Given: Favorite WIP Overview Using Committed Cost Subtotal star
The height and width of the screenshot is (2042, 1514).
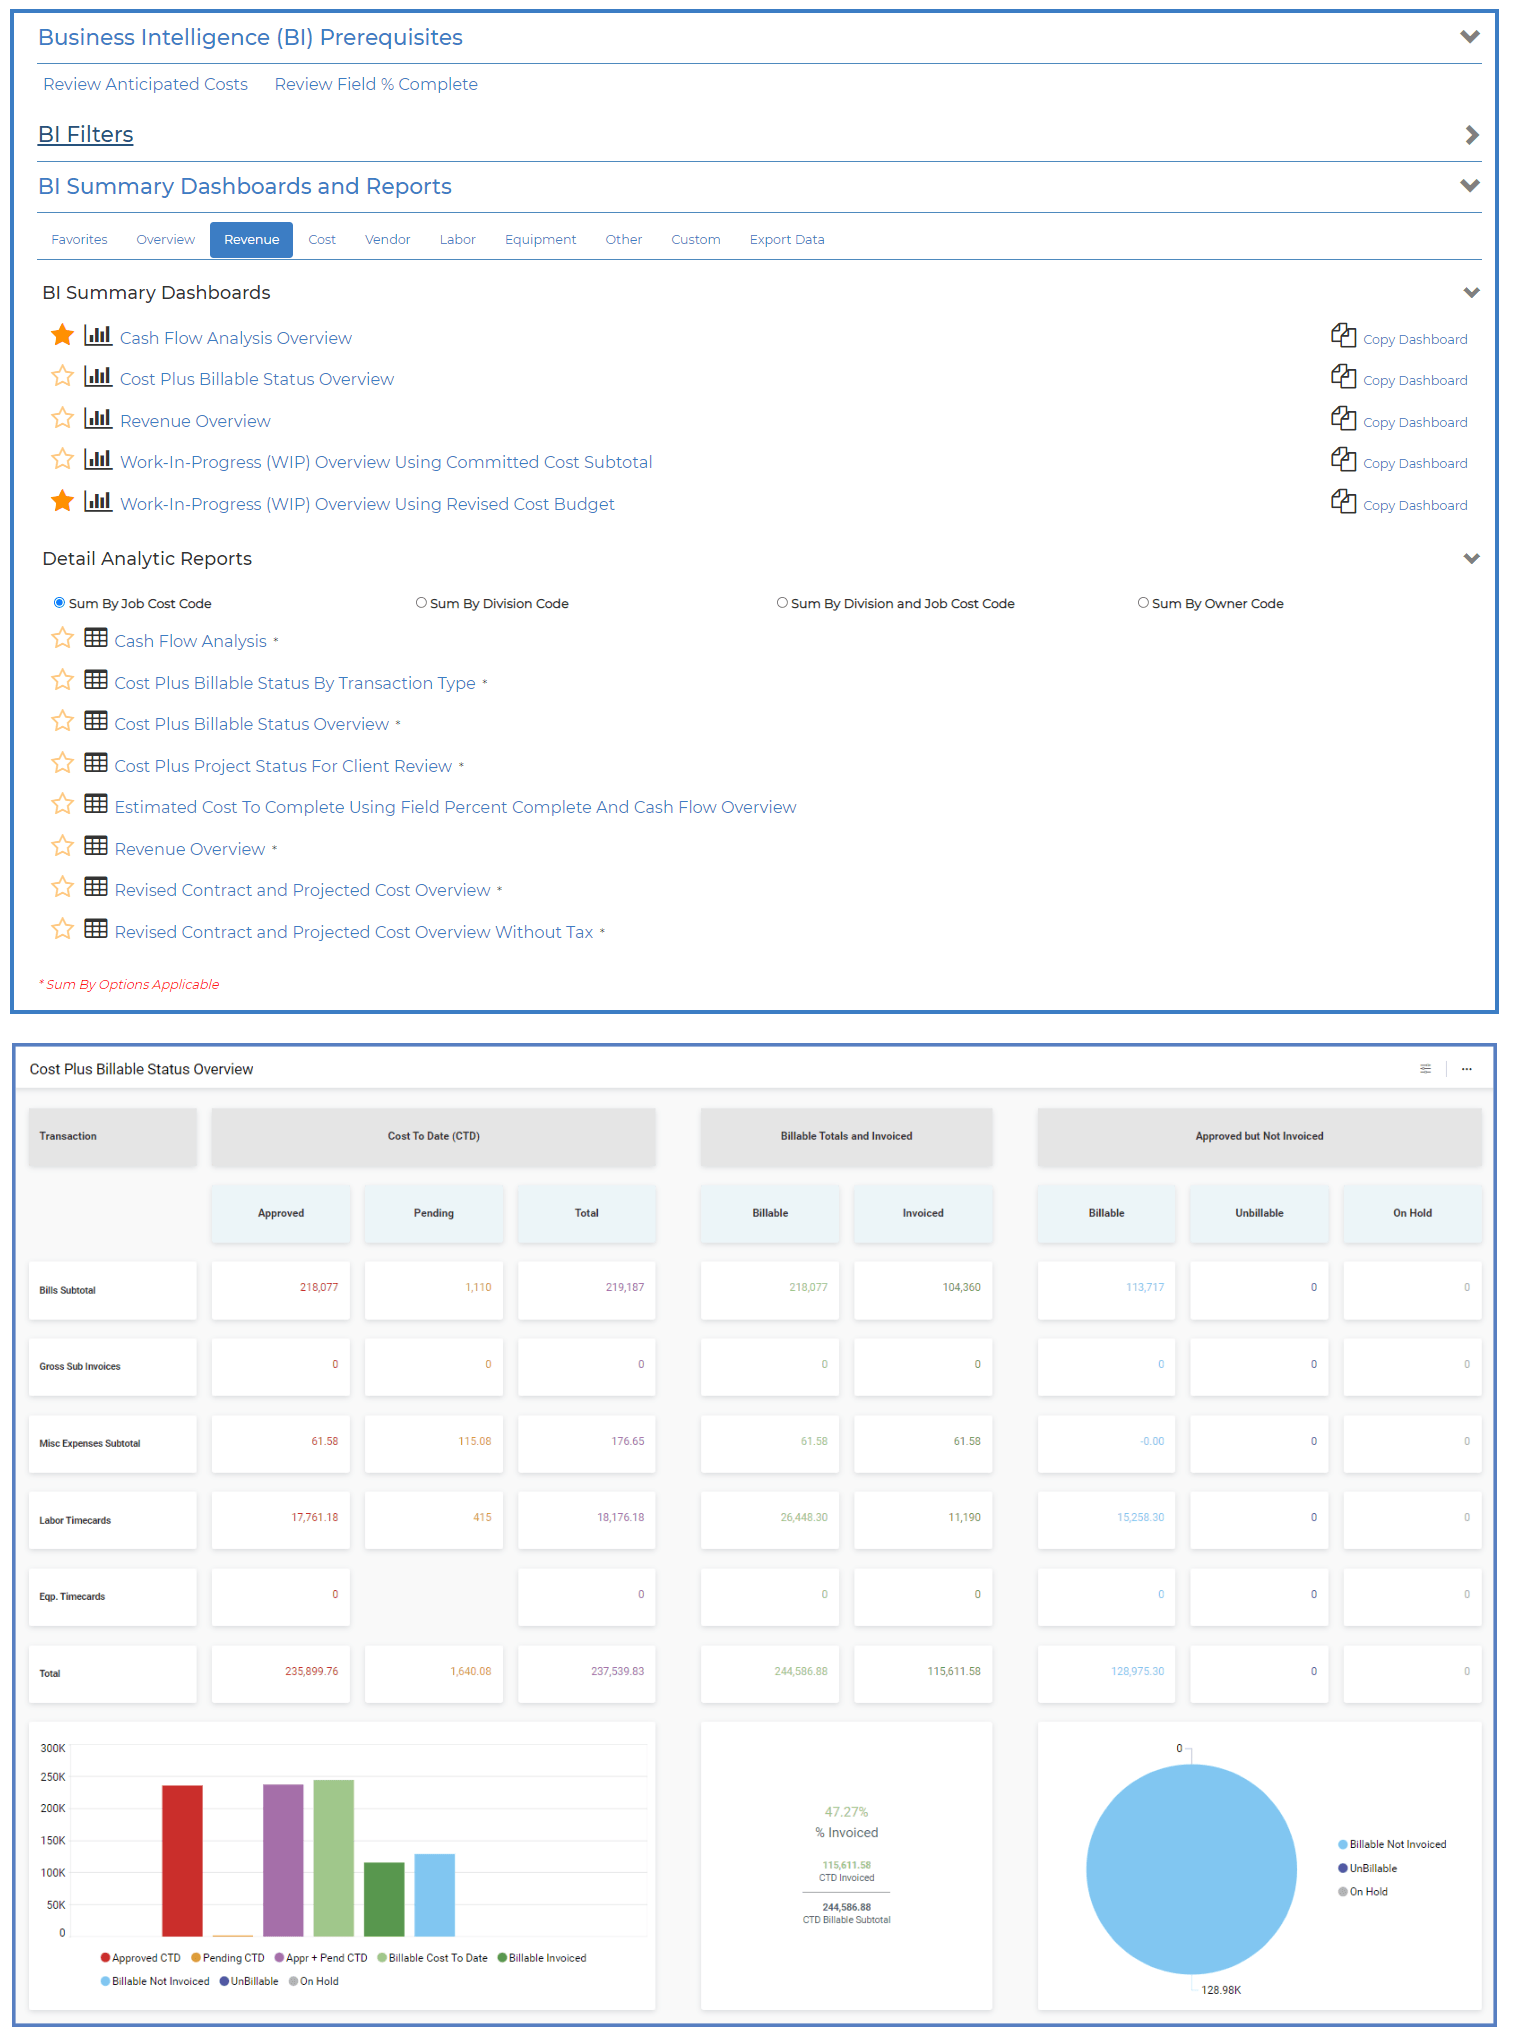Looking at the screenshot, I should pos(62,459).
